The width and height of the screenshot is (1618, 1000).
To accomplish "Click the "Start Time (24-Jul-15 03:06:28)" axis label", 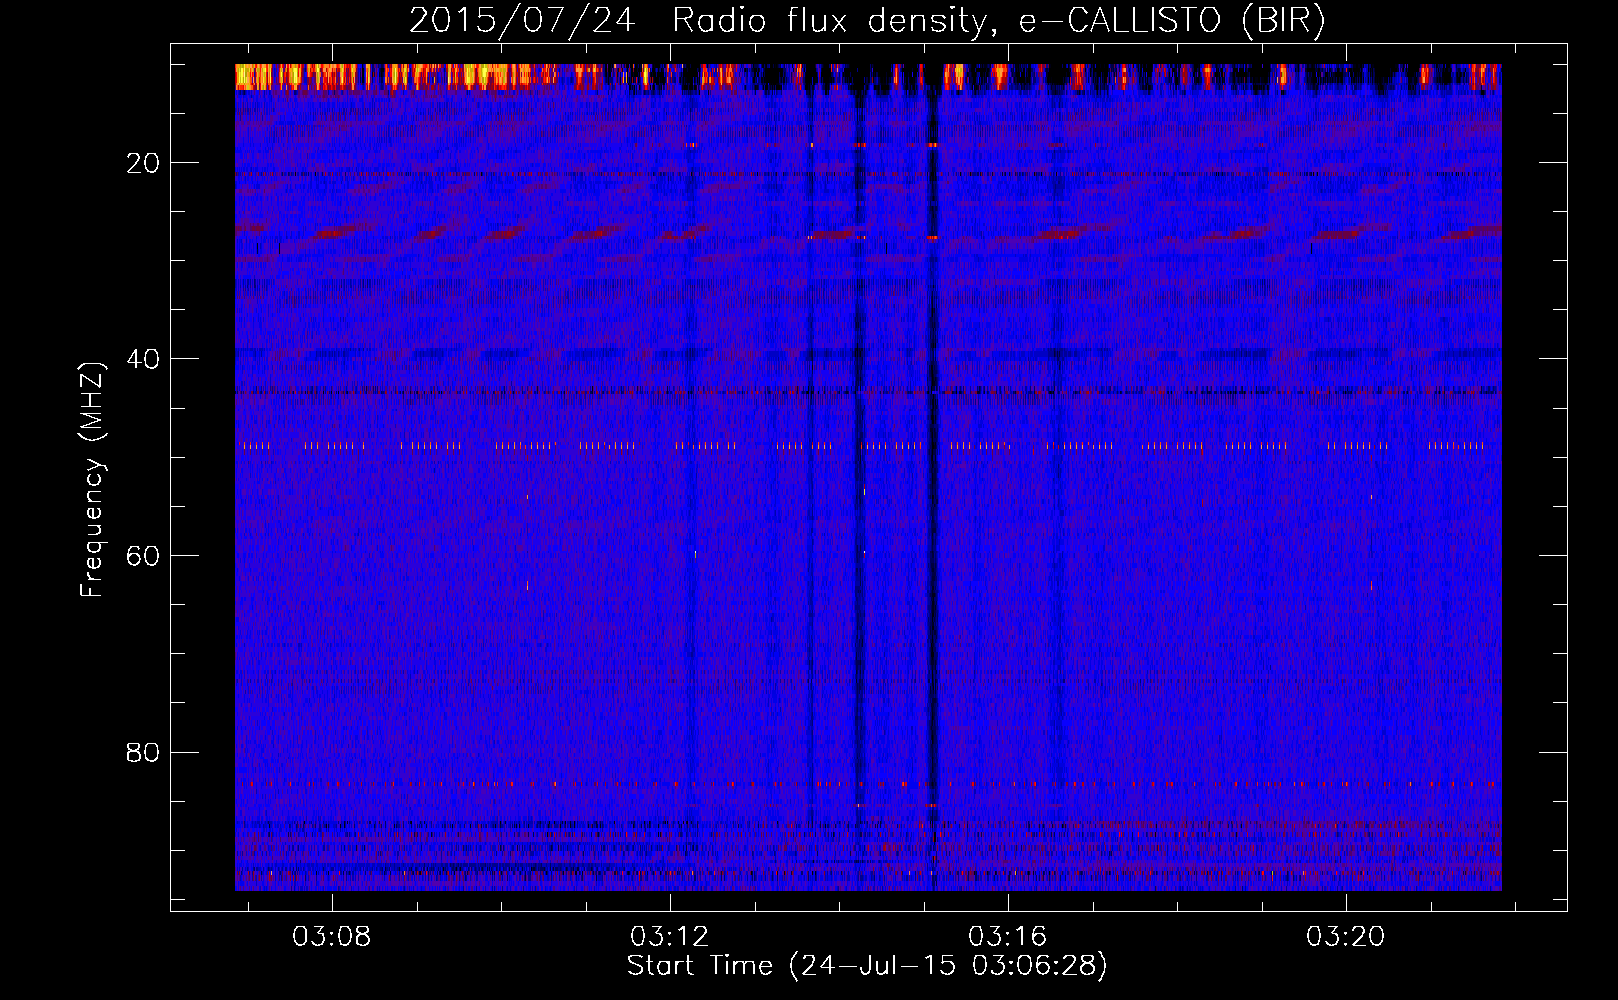I will click(867, 966).
